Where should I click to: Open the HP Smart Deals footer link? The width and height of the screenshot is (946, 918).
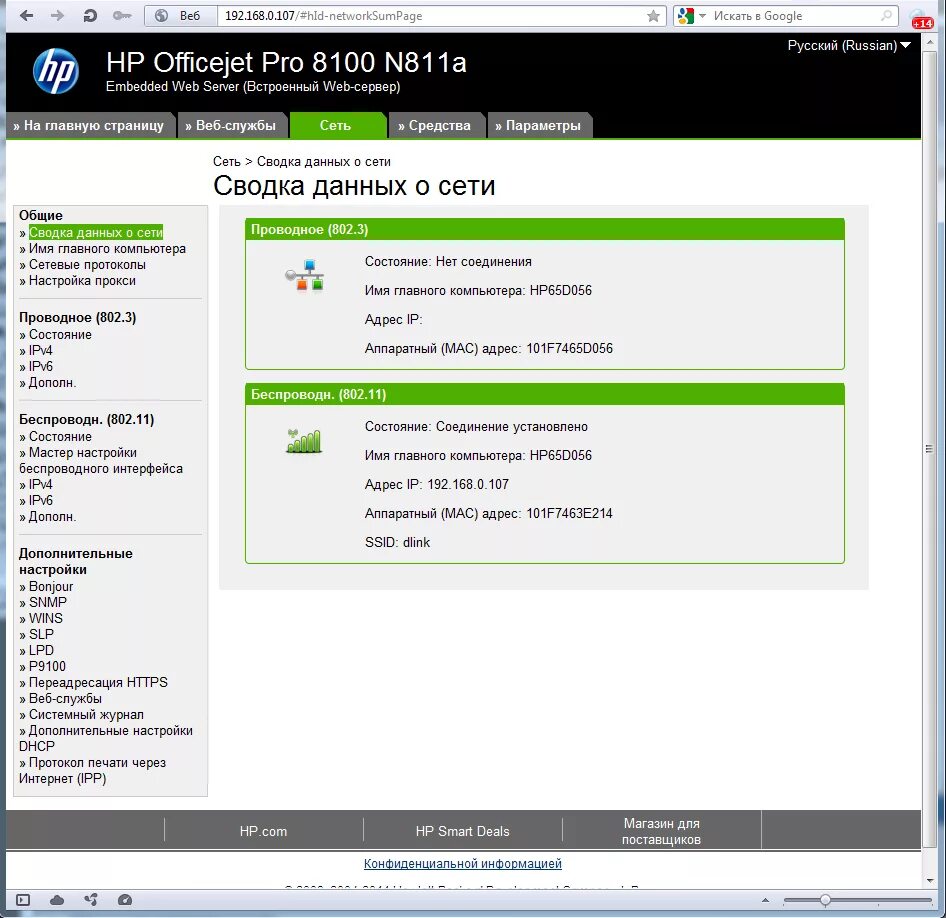(x=462, y=831)
